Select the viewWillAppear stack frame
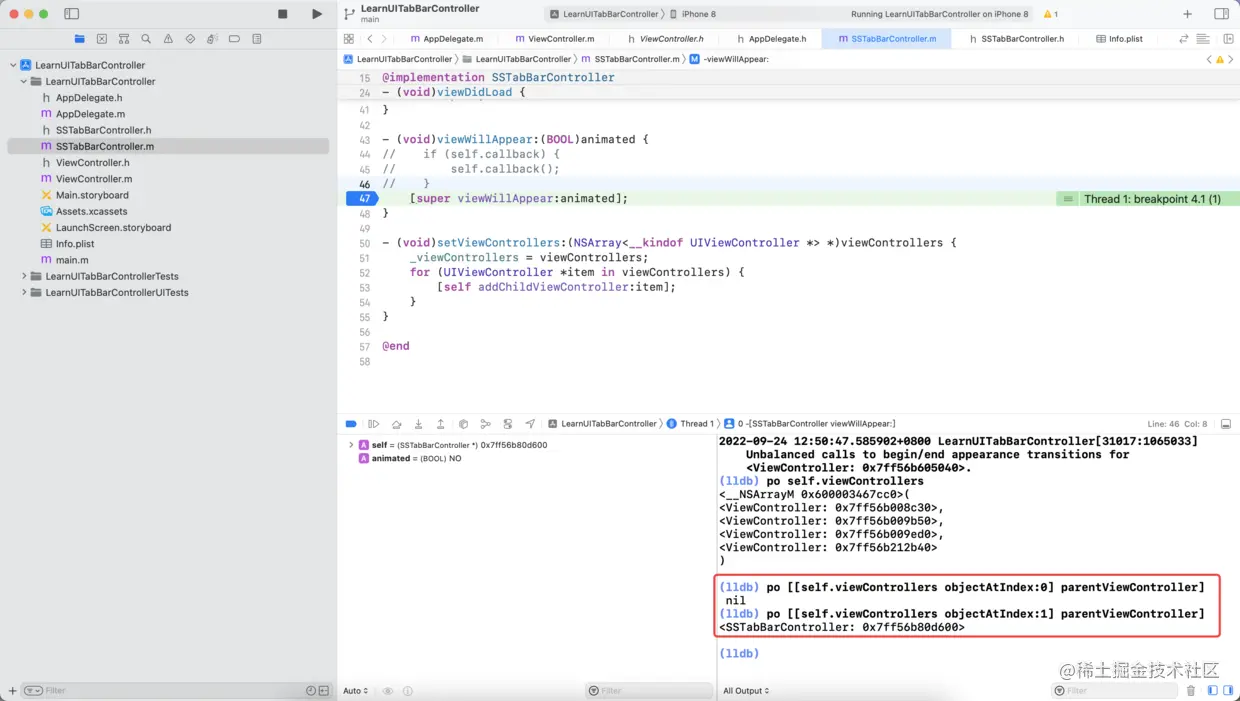The height and width of the screenshot is (701, 1240). (x=810, y=424)
